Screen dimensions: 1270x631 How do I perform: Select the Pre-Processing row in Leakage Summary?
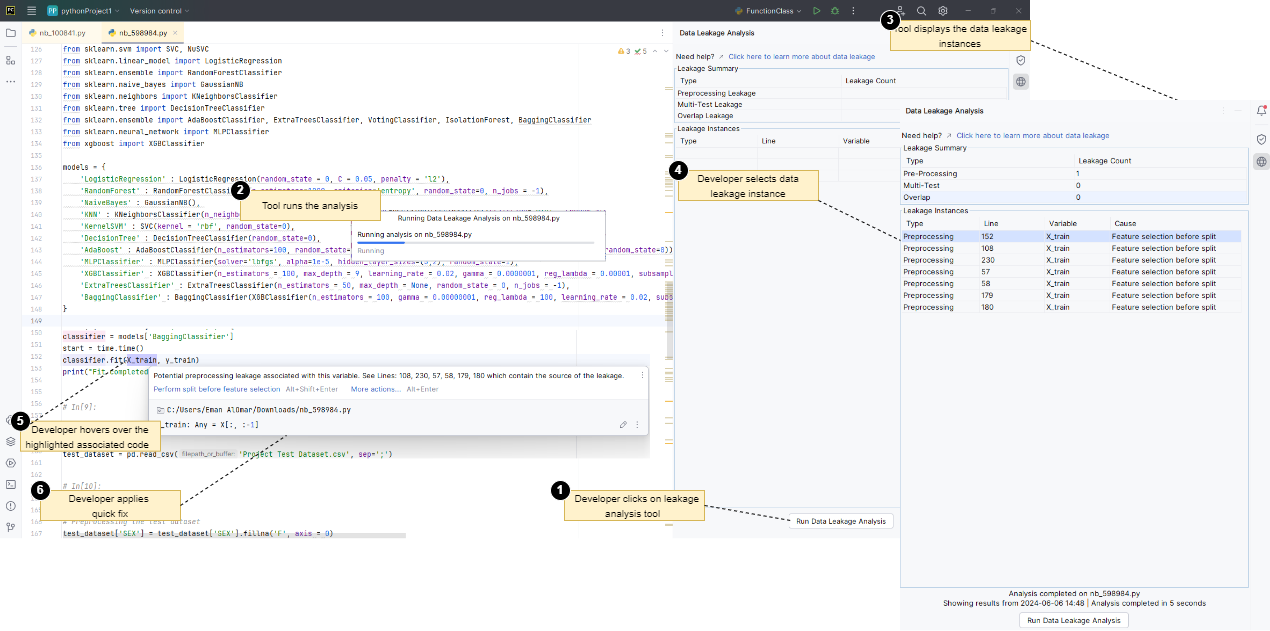[1074, 173]
